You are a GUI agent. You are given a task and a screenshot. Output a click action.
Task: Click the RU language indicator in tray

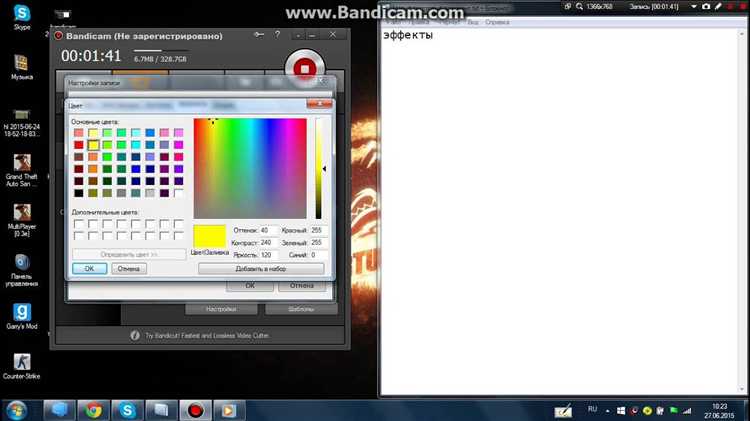(x=592, y=409)
